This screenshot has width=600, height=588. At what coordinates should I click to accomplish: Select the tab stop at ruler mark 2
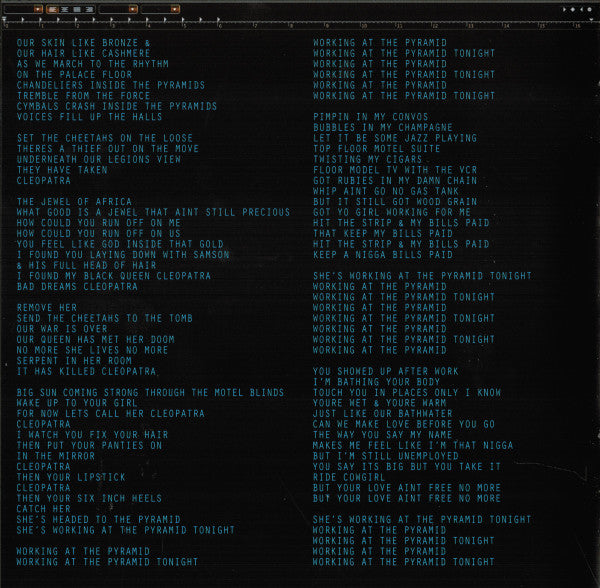(76, 20)
